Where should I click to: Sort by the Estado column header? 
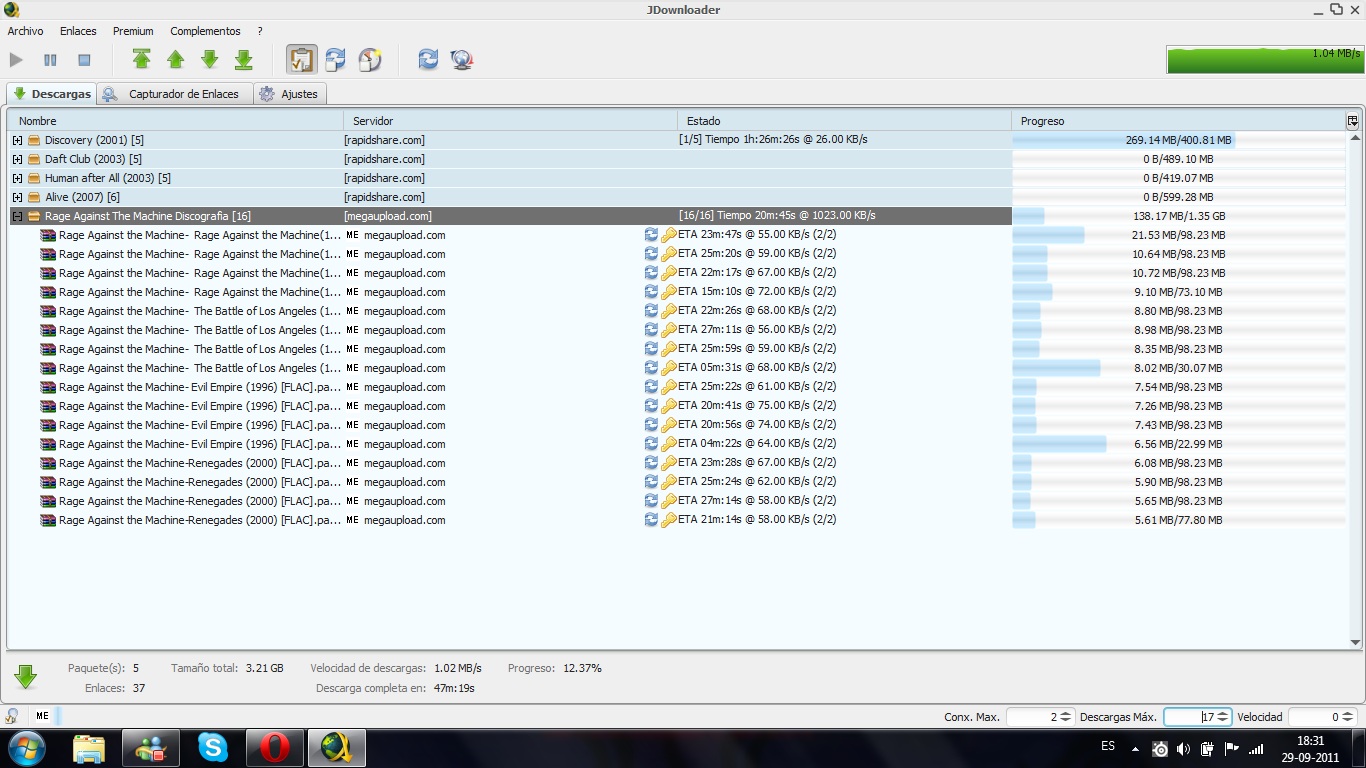coord(844,121)
